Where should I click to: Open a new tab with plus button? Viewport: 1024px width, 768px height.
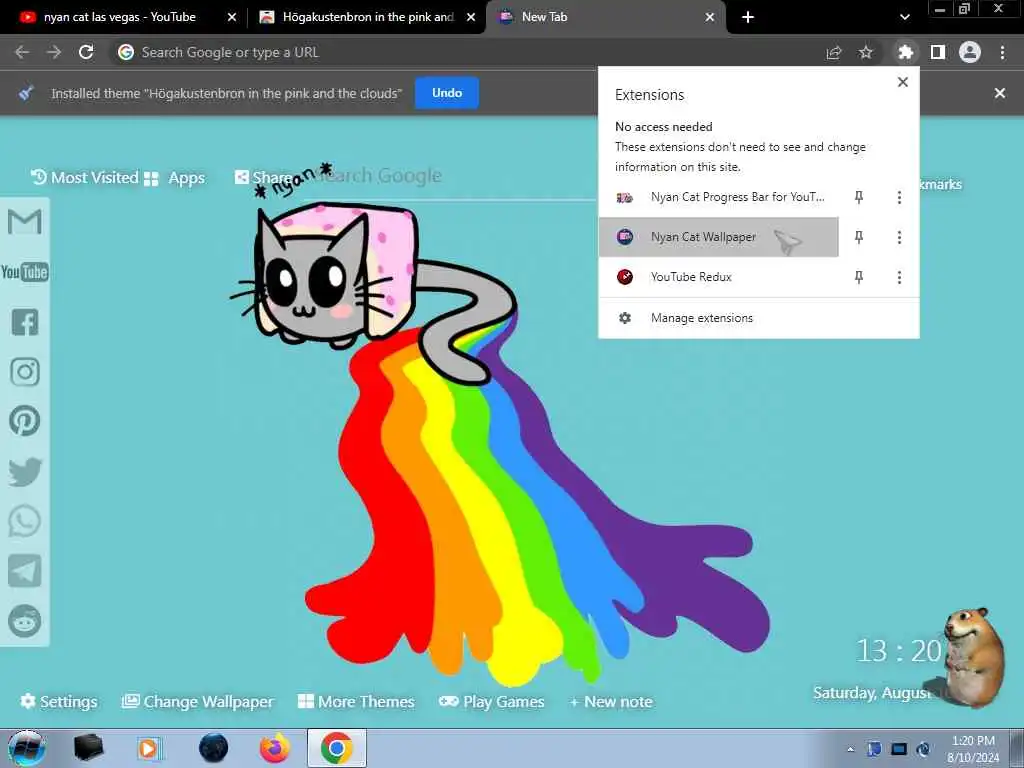[x=748, y=17]
